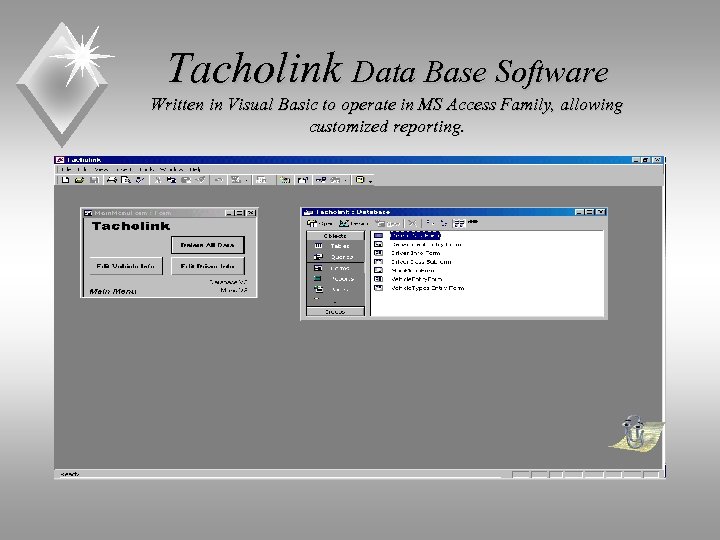Click the Objects header bar

335,236
